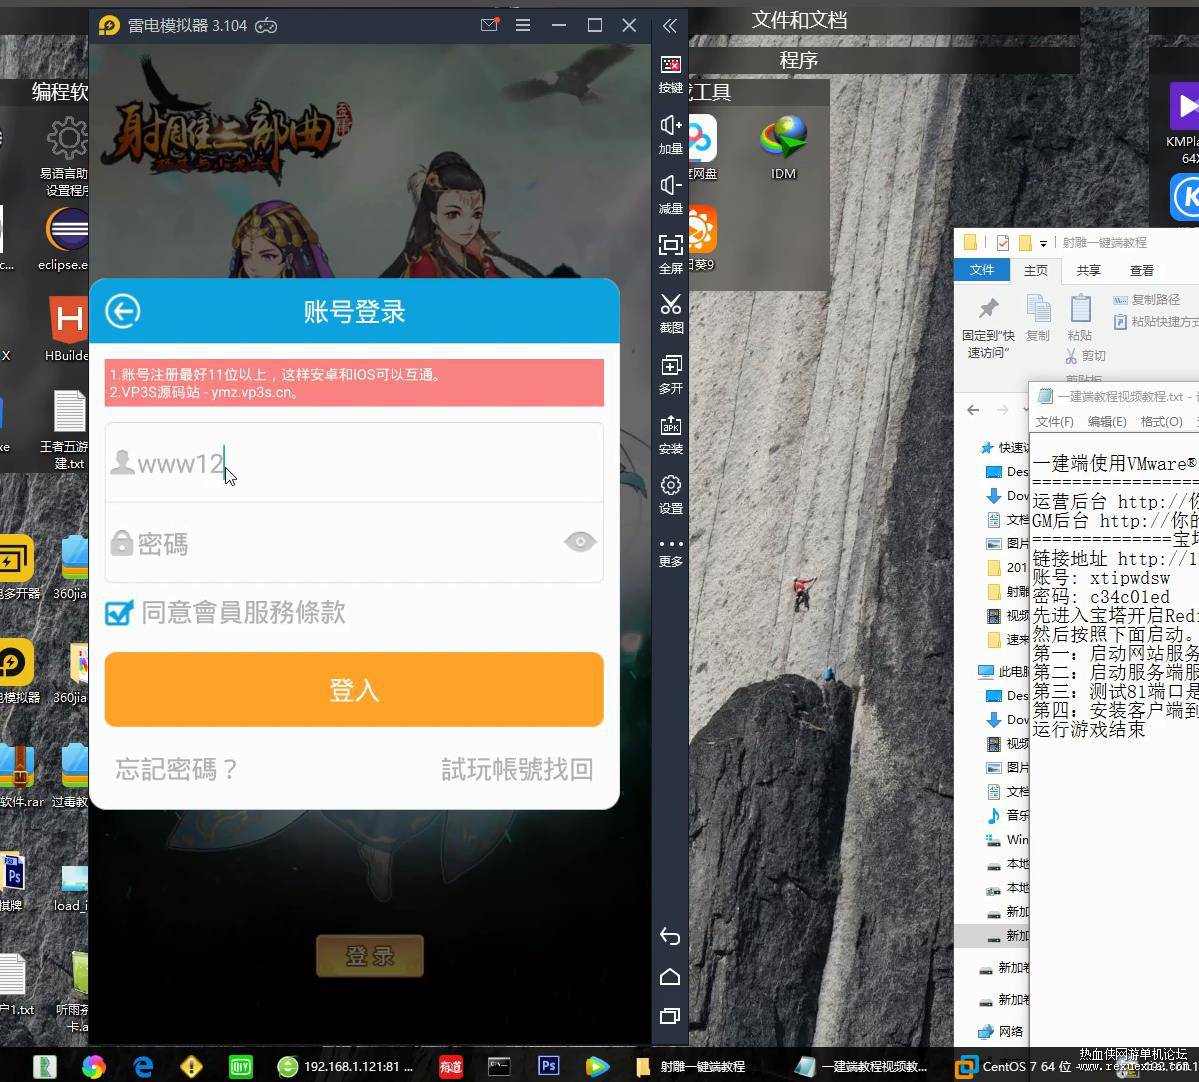Click the back arrow in the login dialog
This screenshot has height=1082, width=1199.
point(122,311)
